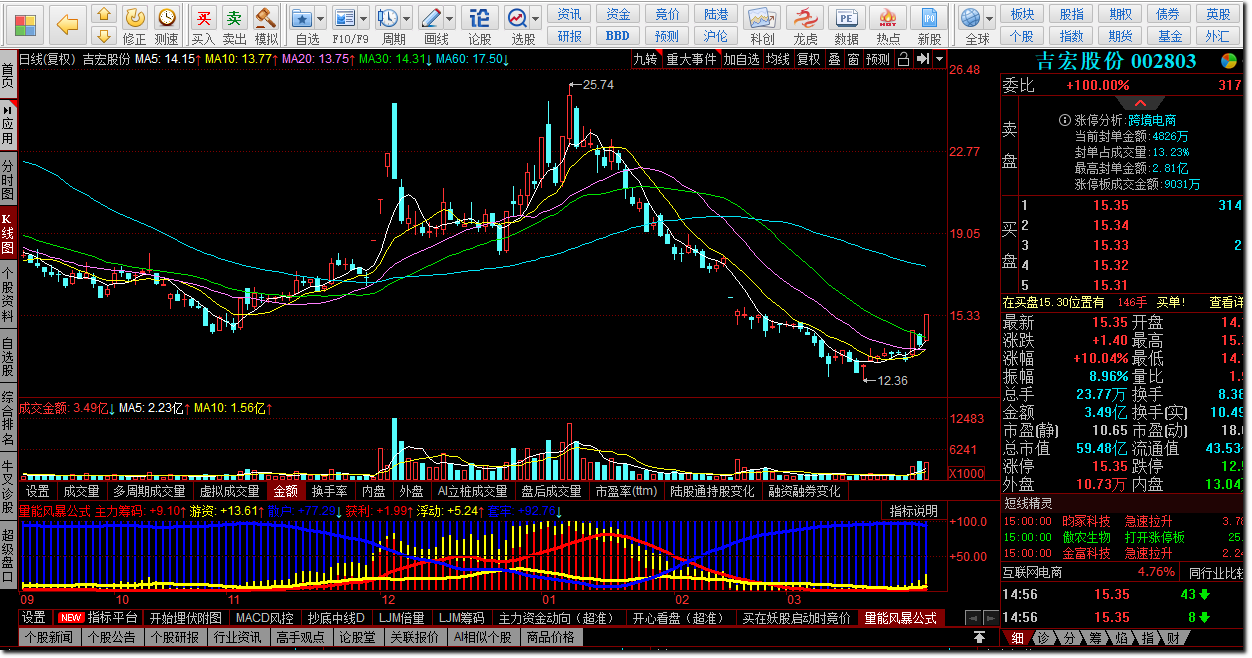The image size is (1252, 658).
Task: Toggle the right-arrow panel collapse button
Action: [x=922, y=59]
